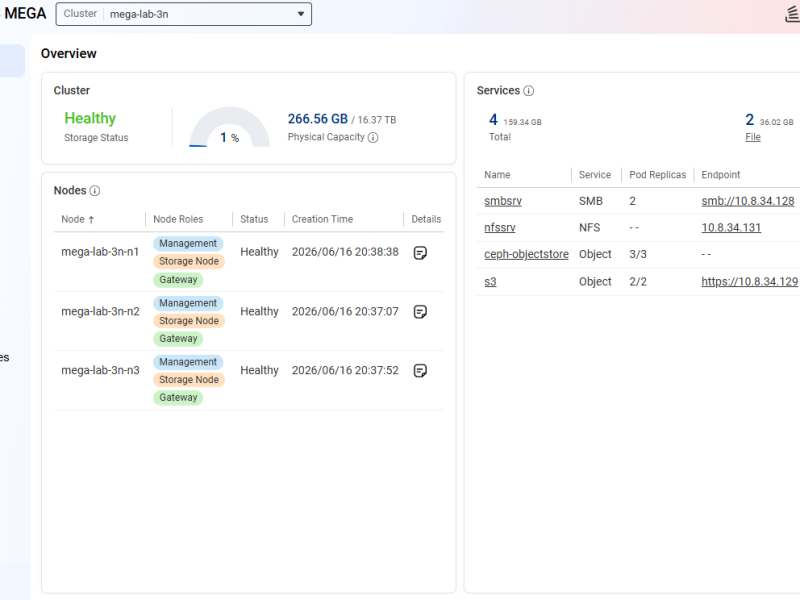Click the Gateway tag of mega-lab-3n-n1

(x=178, y=280)
